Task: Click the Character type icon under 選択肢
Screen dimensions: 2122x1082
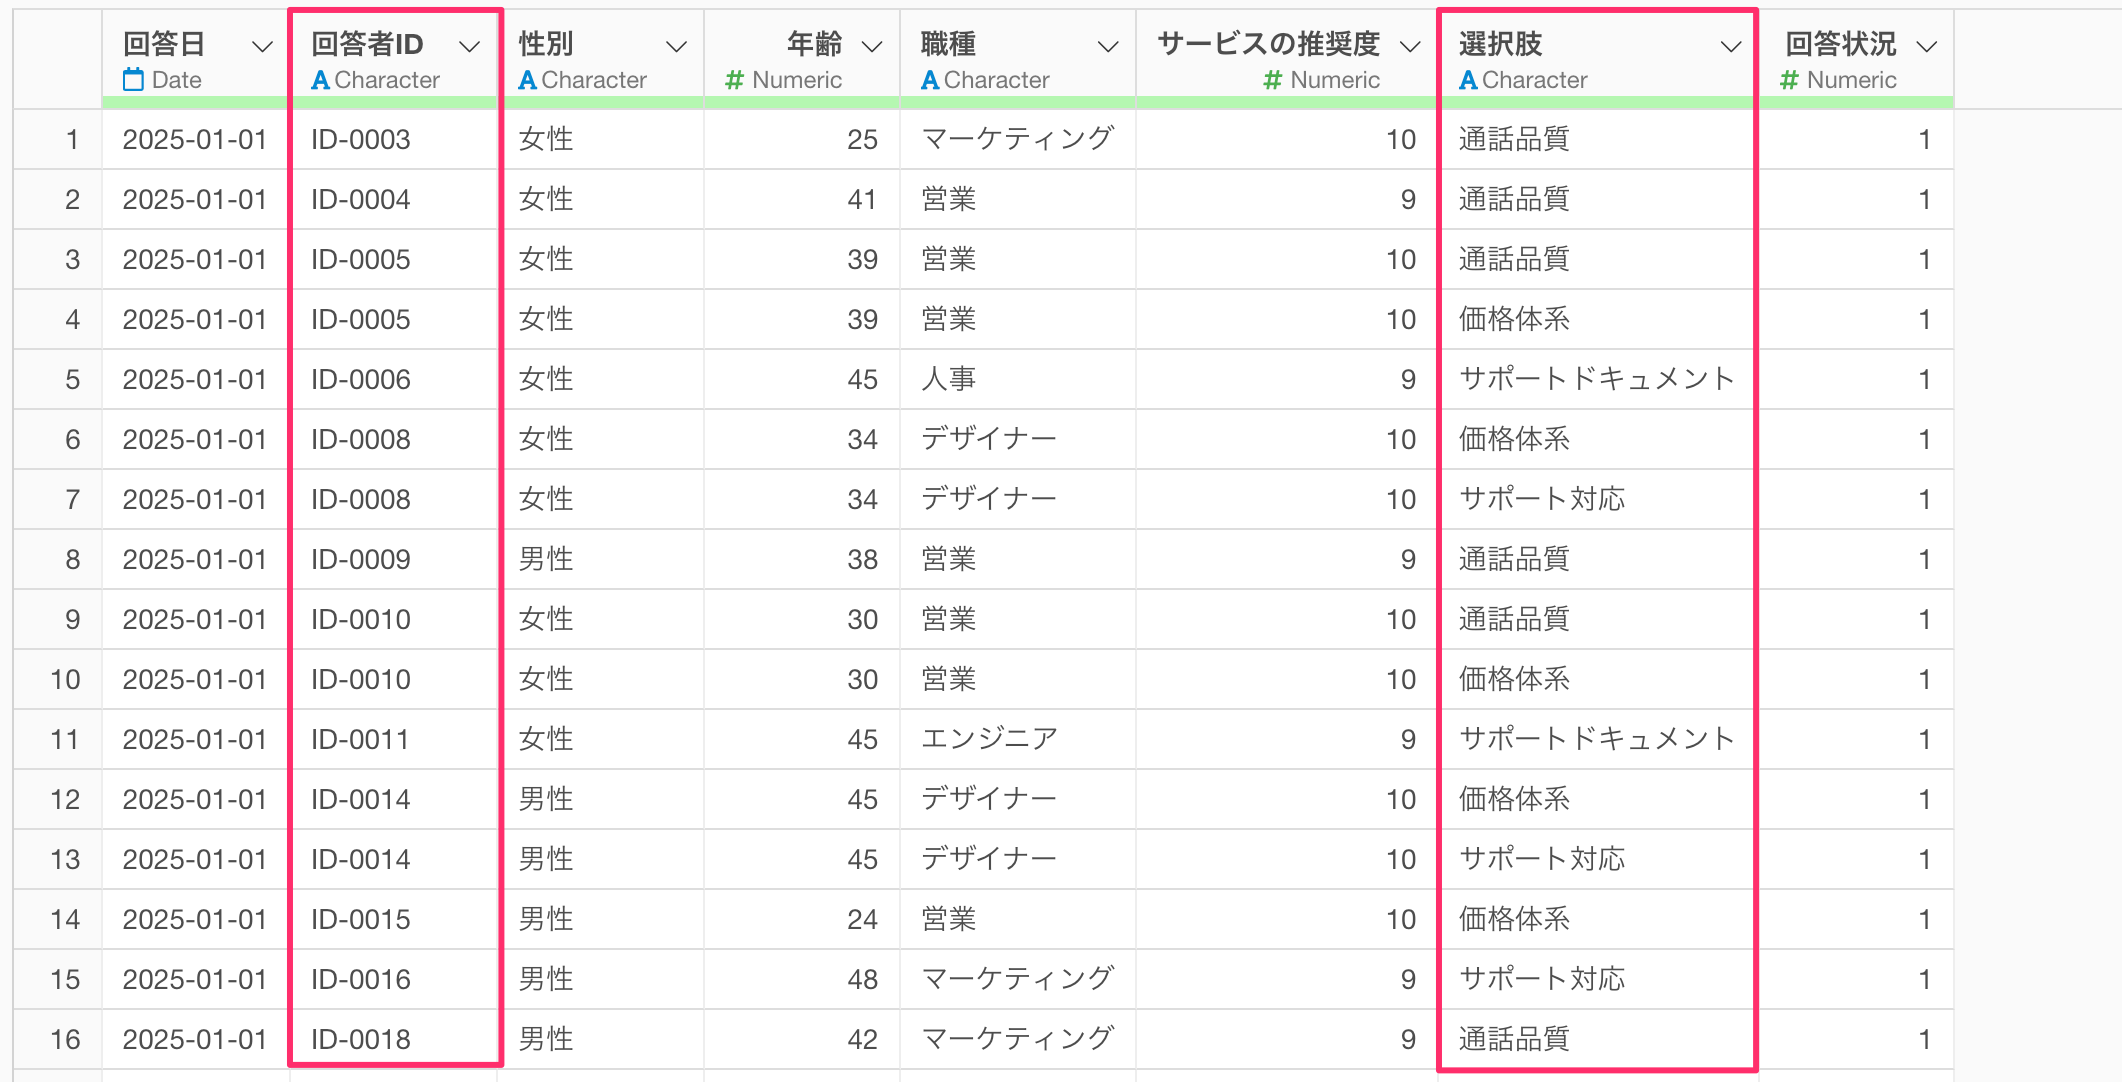Action: (1468, 80)
